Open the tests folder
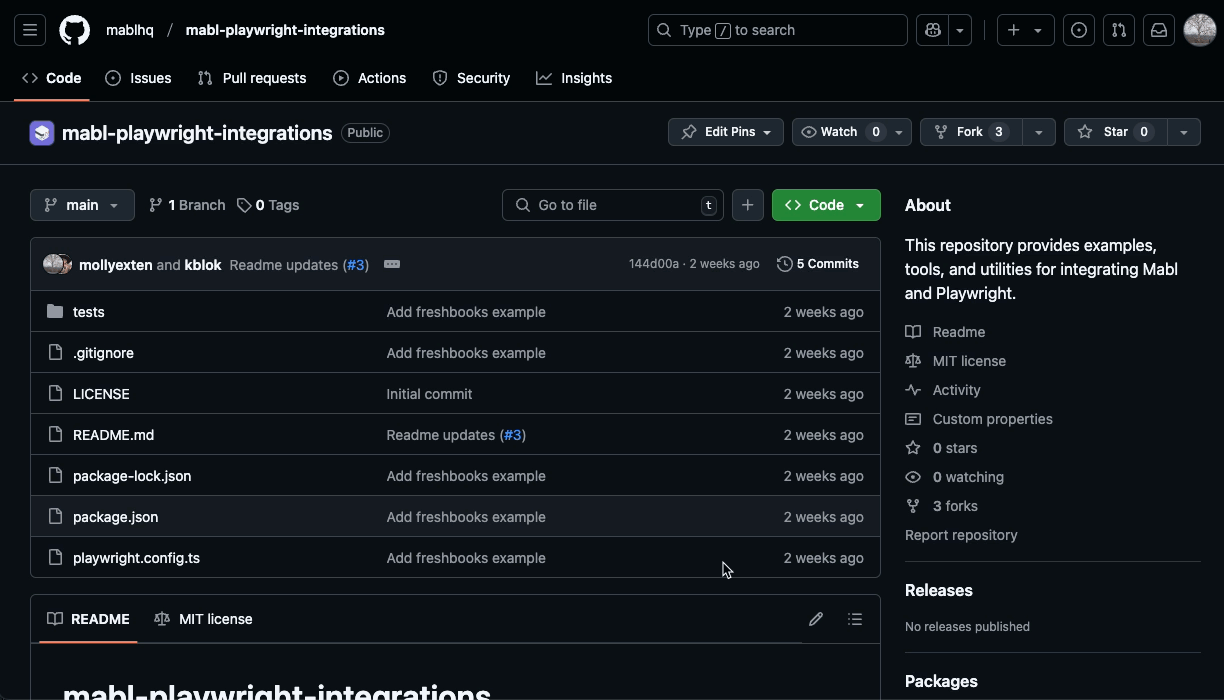The height and width of the screenshot is (700, 1224). 89,312
